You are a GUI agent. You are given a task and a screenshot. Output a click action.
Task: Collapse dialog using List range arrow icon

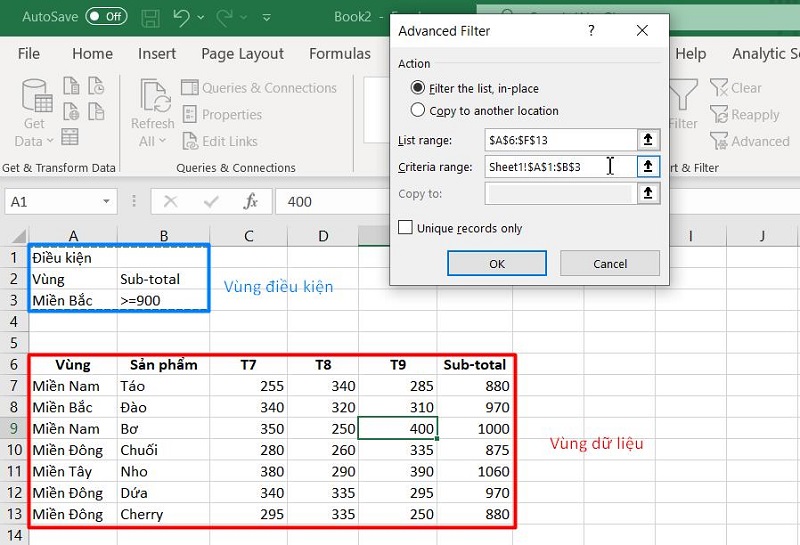(649, 140)
